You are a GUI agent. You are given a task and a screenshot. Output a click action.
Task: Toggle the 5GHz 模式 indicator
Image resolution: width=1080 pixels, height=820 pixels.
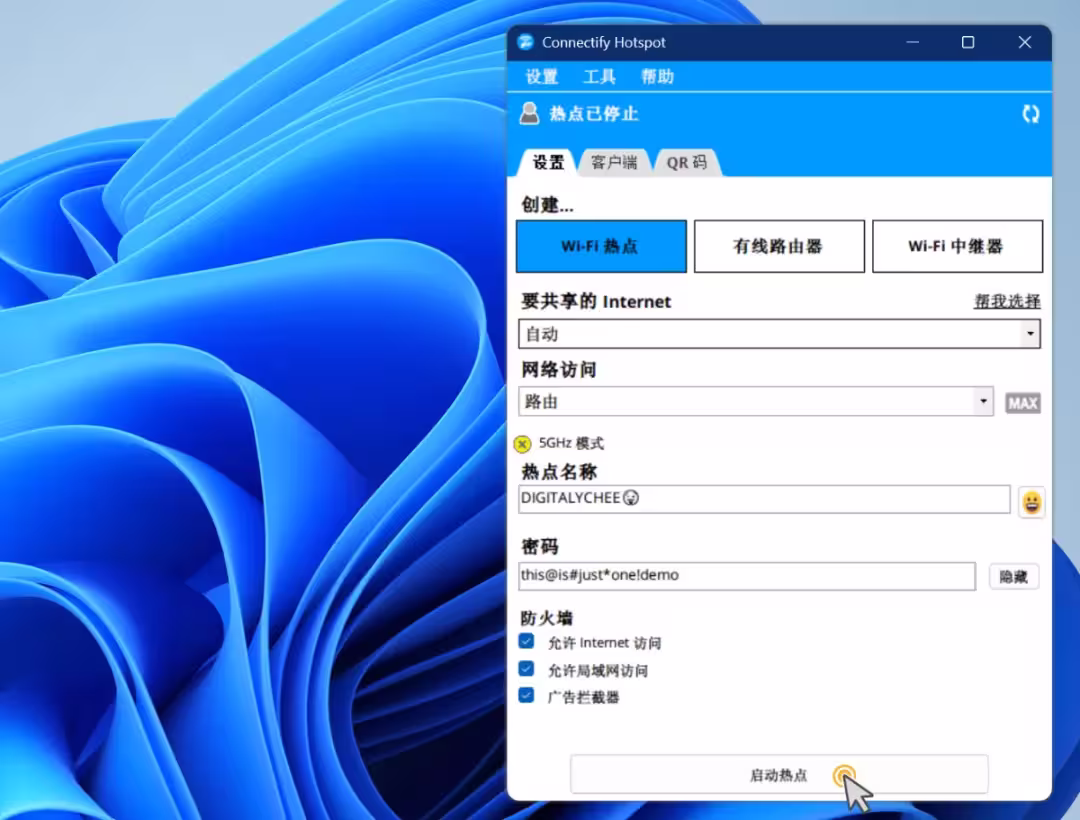[523, 444]
